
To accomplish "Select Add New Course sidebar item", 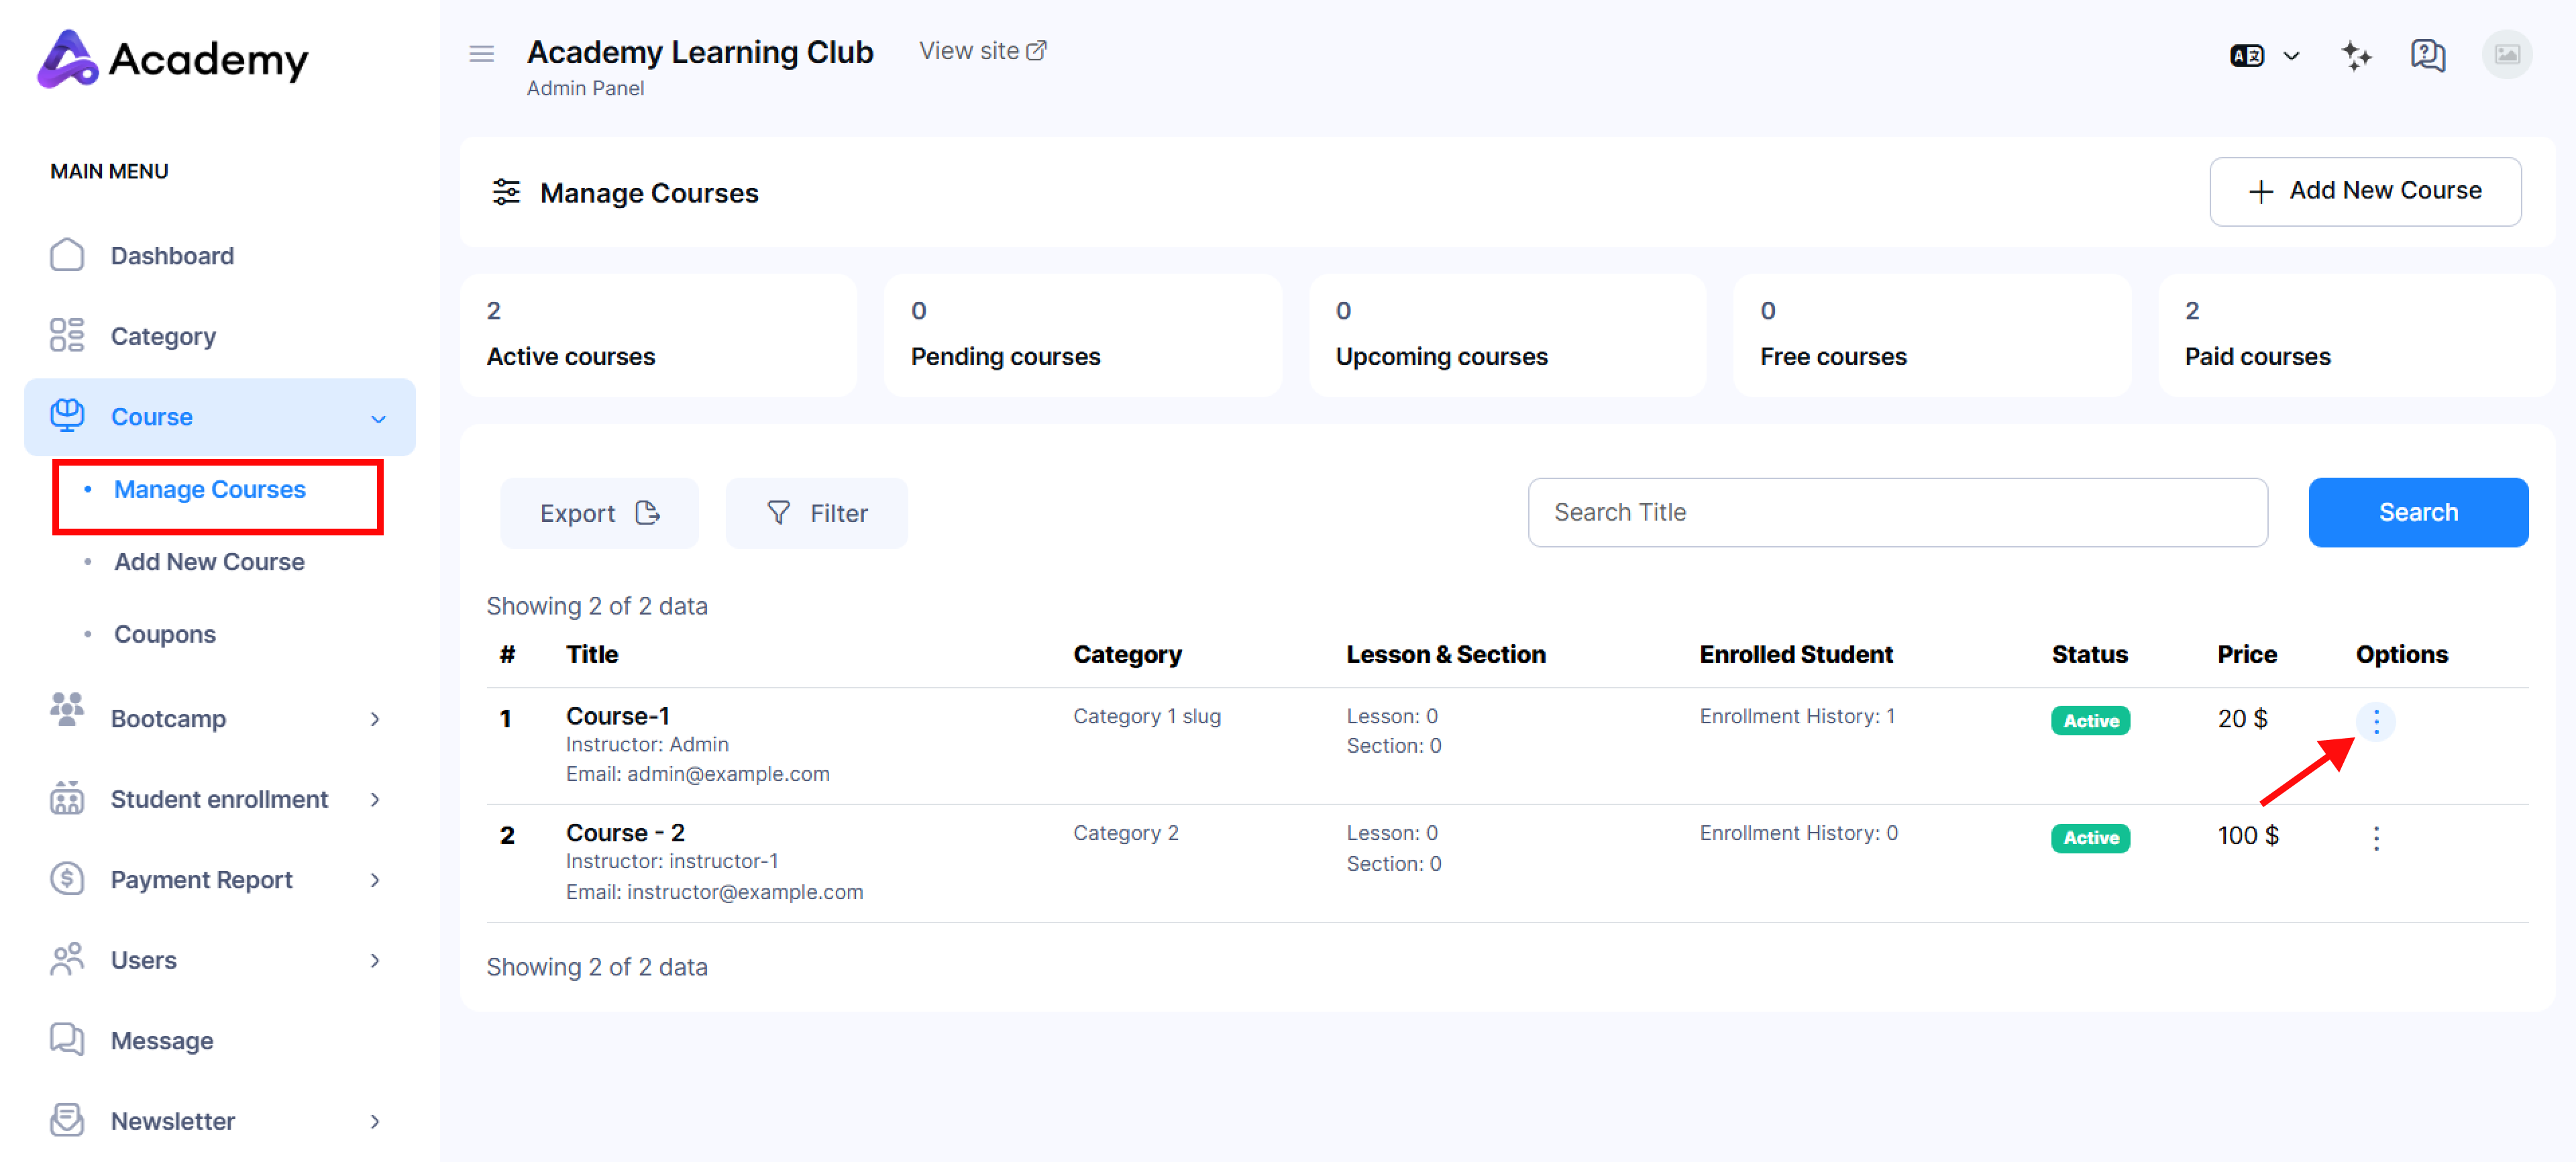I will coord(209,561).
